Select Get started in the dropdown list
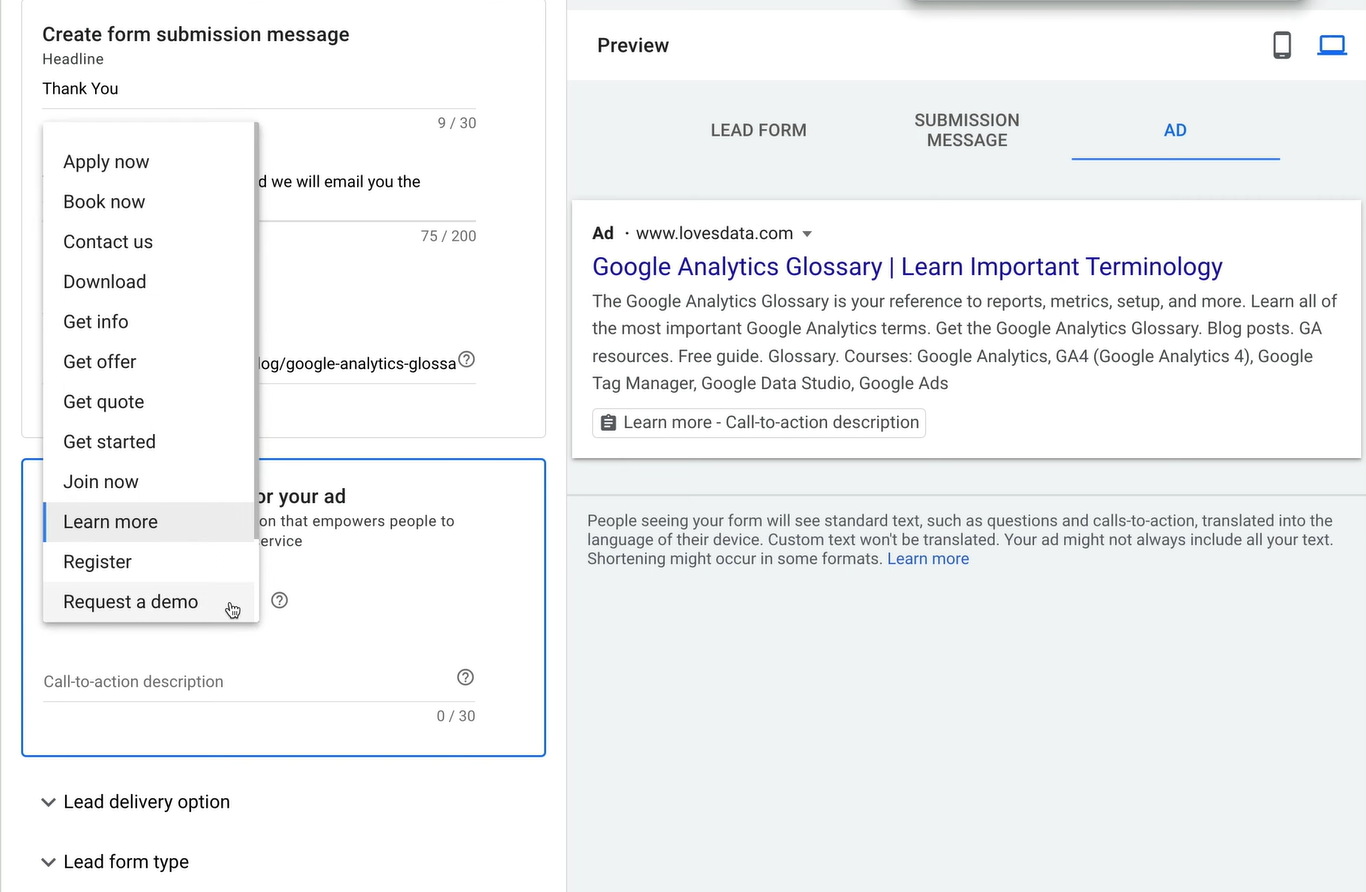Image resolution: width=1366 pixels, height=892 pixels. coord(109,441)
